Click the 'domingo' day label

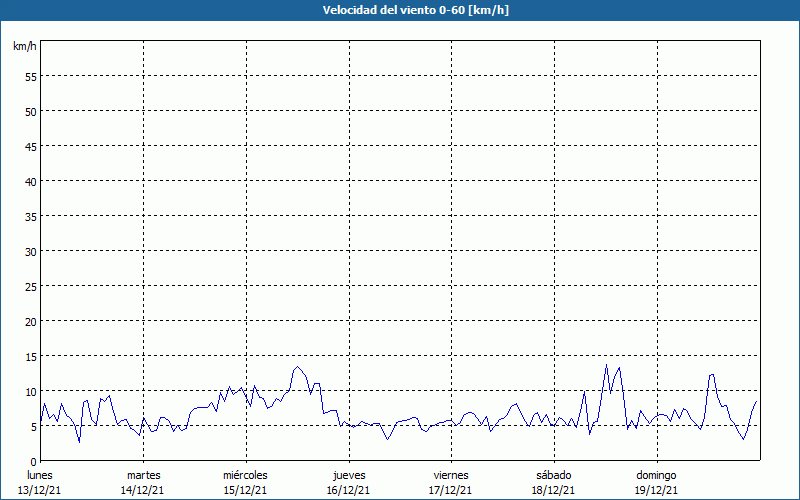[656, 475]
